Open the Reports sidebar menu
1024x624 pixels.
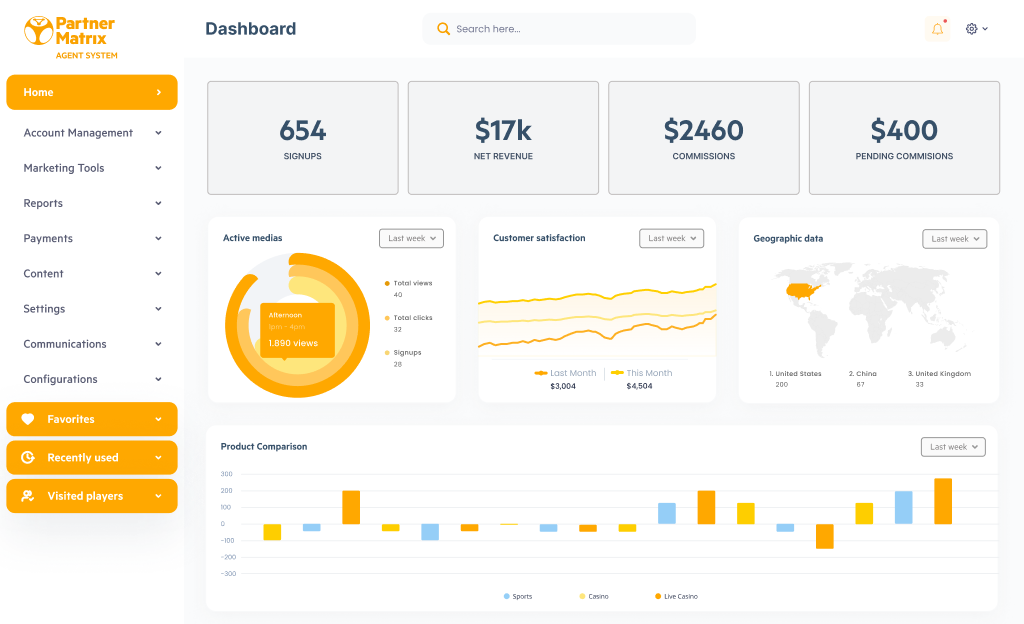[x=92, y=203]
